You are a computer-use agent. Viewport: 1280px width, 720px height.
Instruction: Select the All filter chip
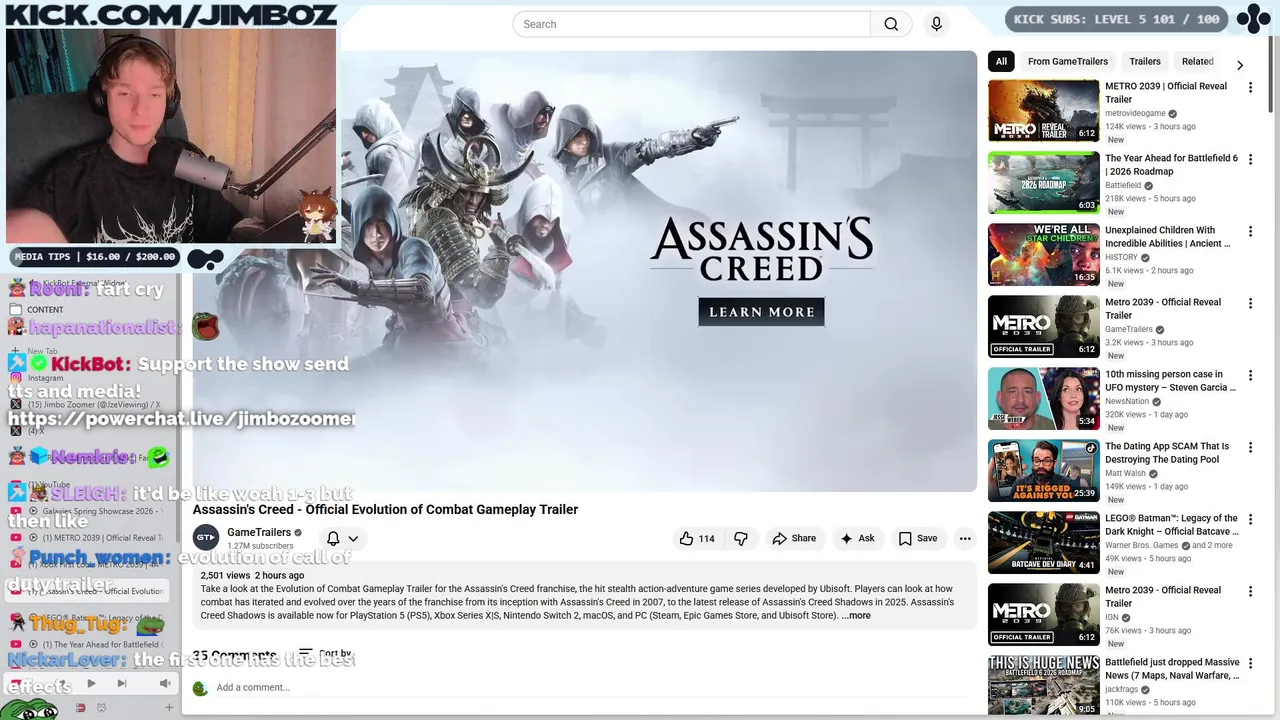pos(1001,61)
